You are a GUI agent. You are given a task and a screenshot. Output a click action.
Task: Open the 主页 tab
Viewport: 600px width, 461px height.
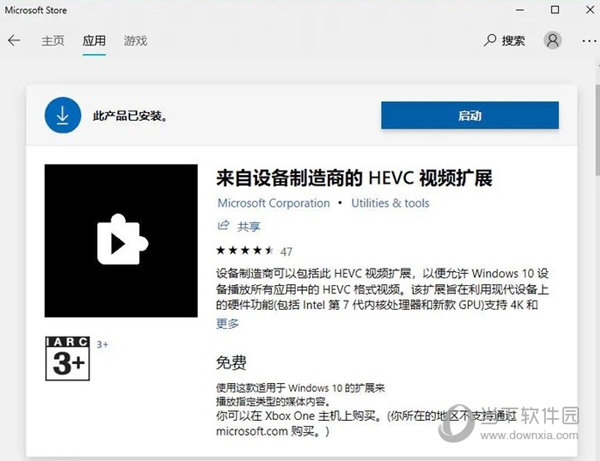click(x=53, y=41)
